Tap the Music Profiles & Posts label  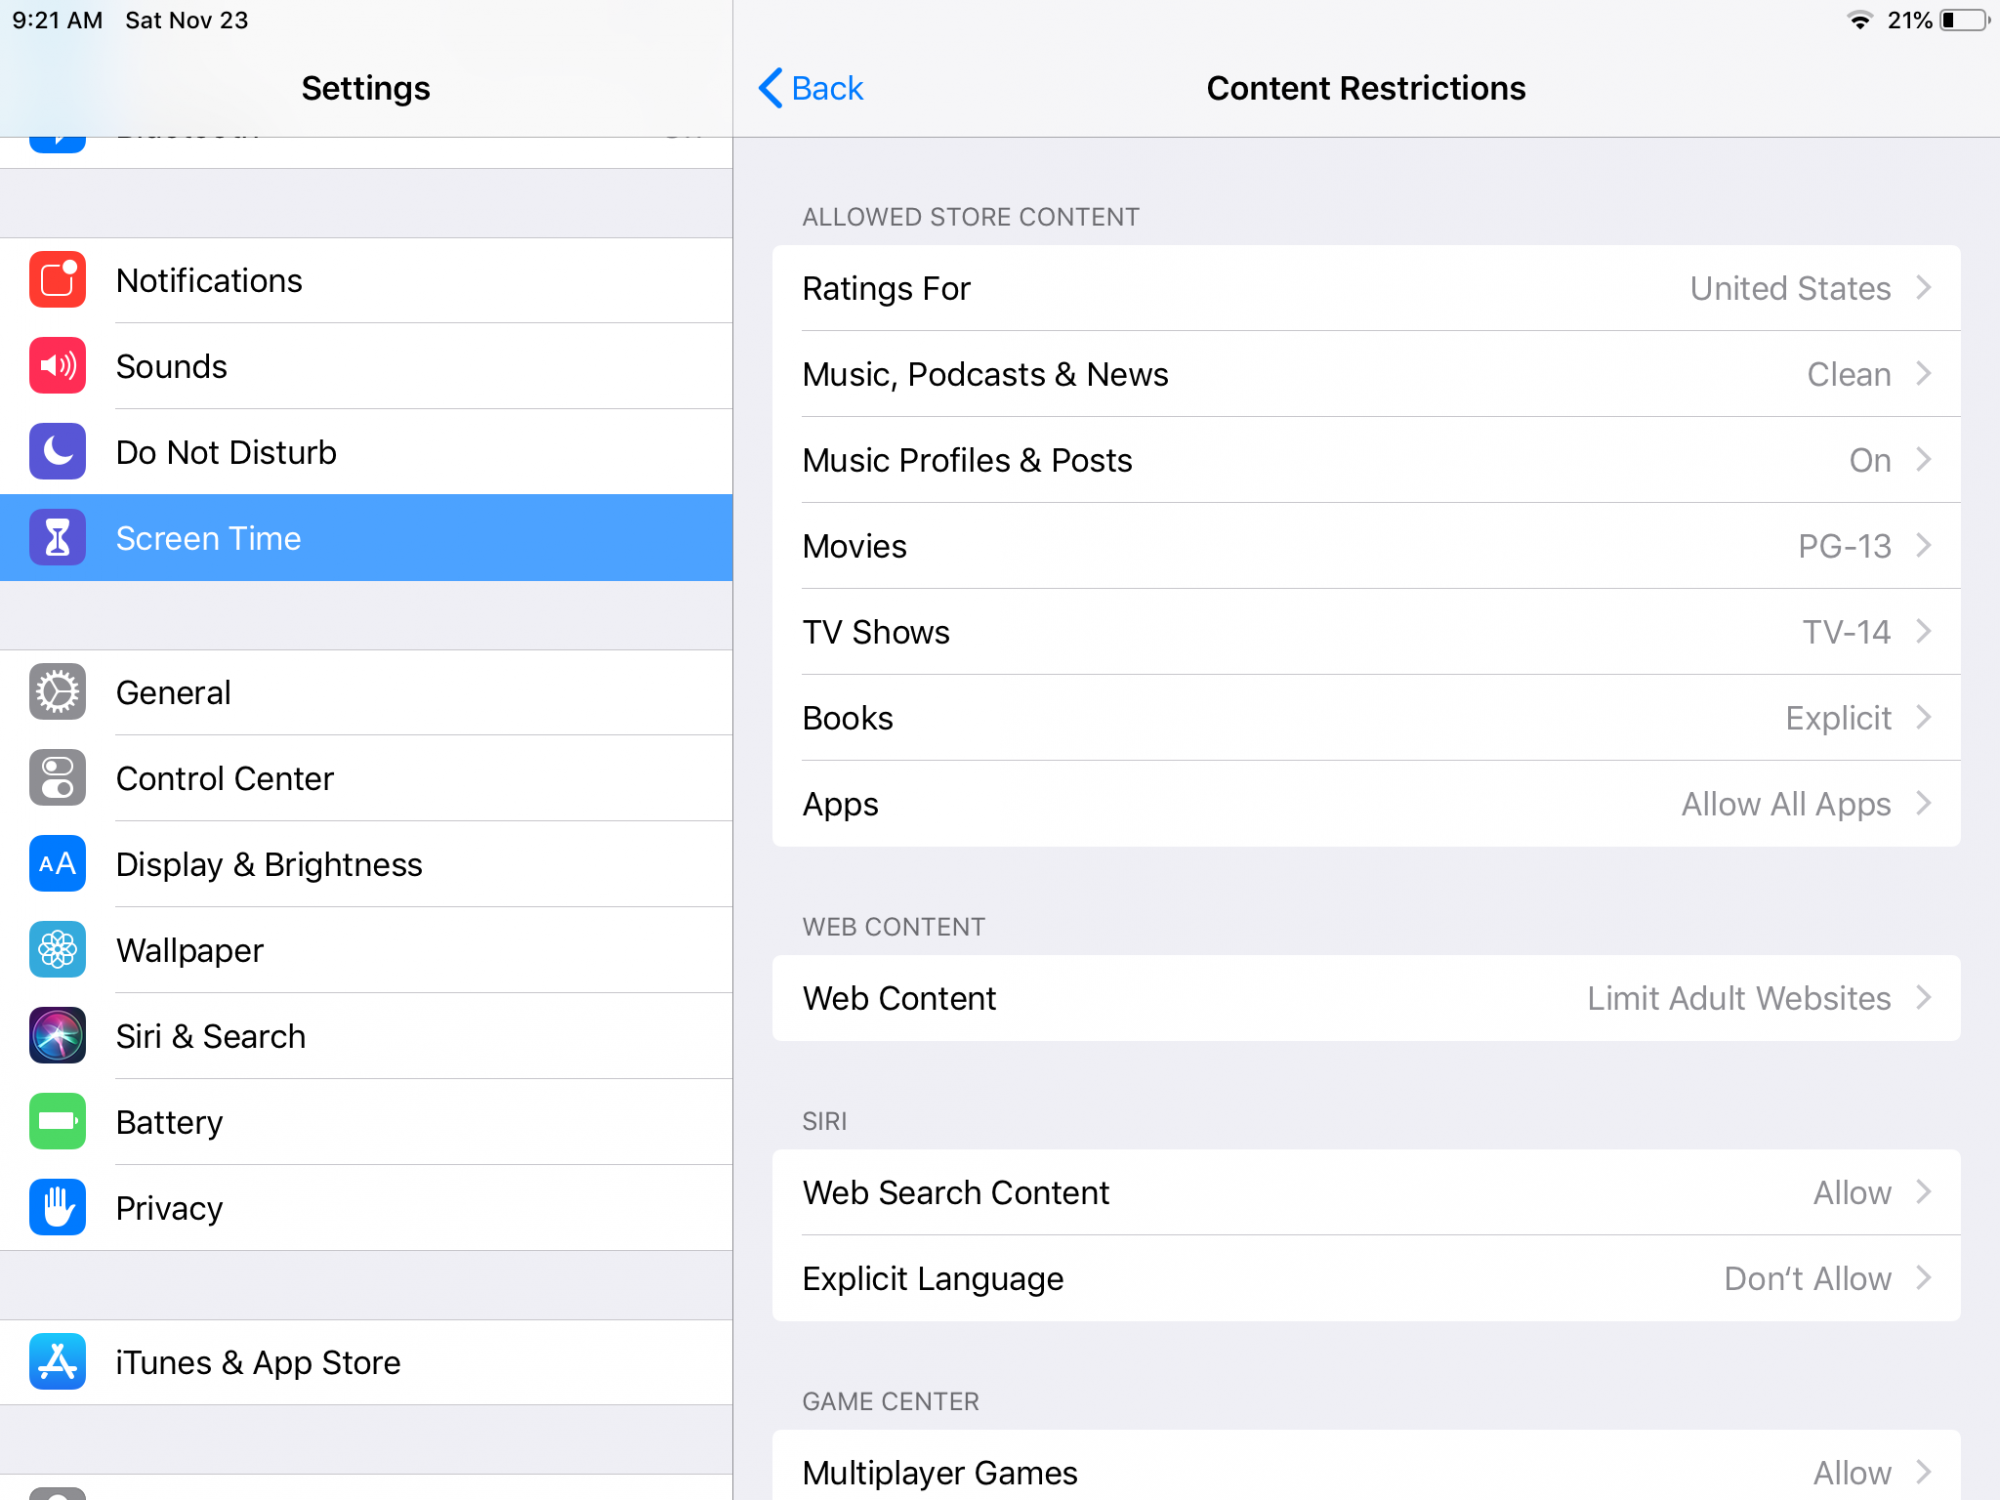coord(967,460)
